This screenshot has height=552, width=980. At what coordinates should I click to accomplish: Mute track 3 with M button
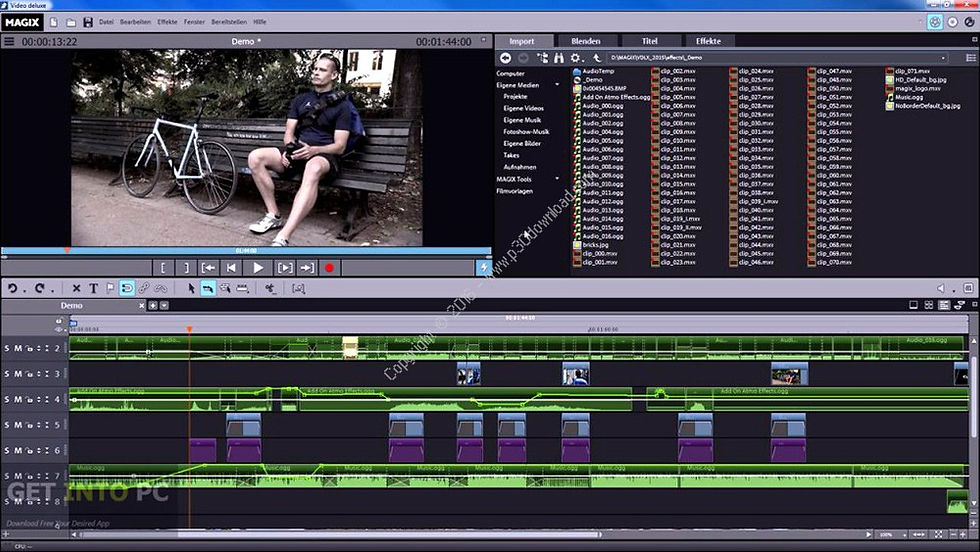pos(18,374)
